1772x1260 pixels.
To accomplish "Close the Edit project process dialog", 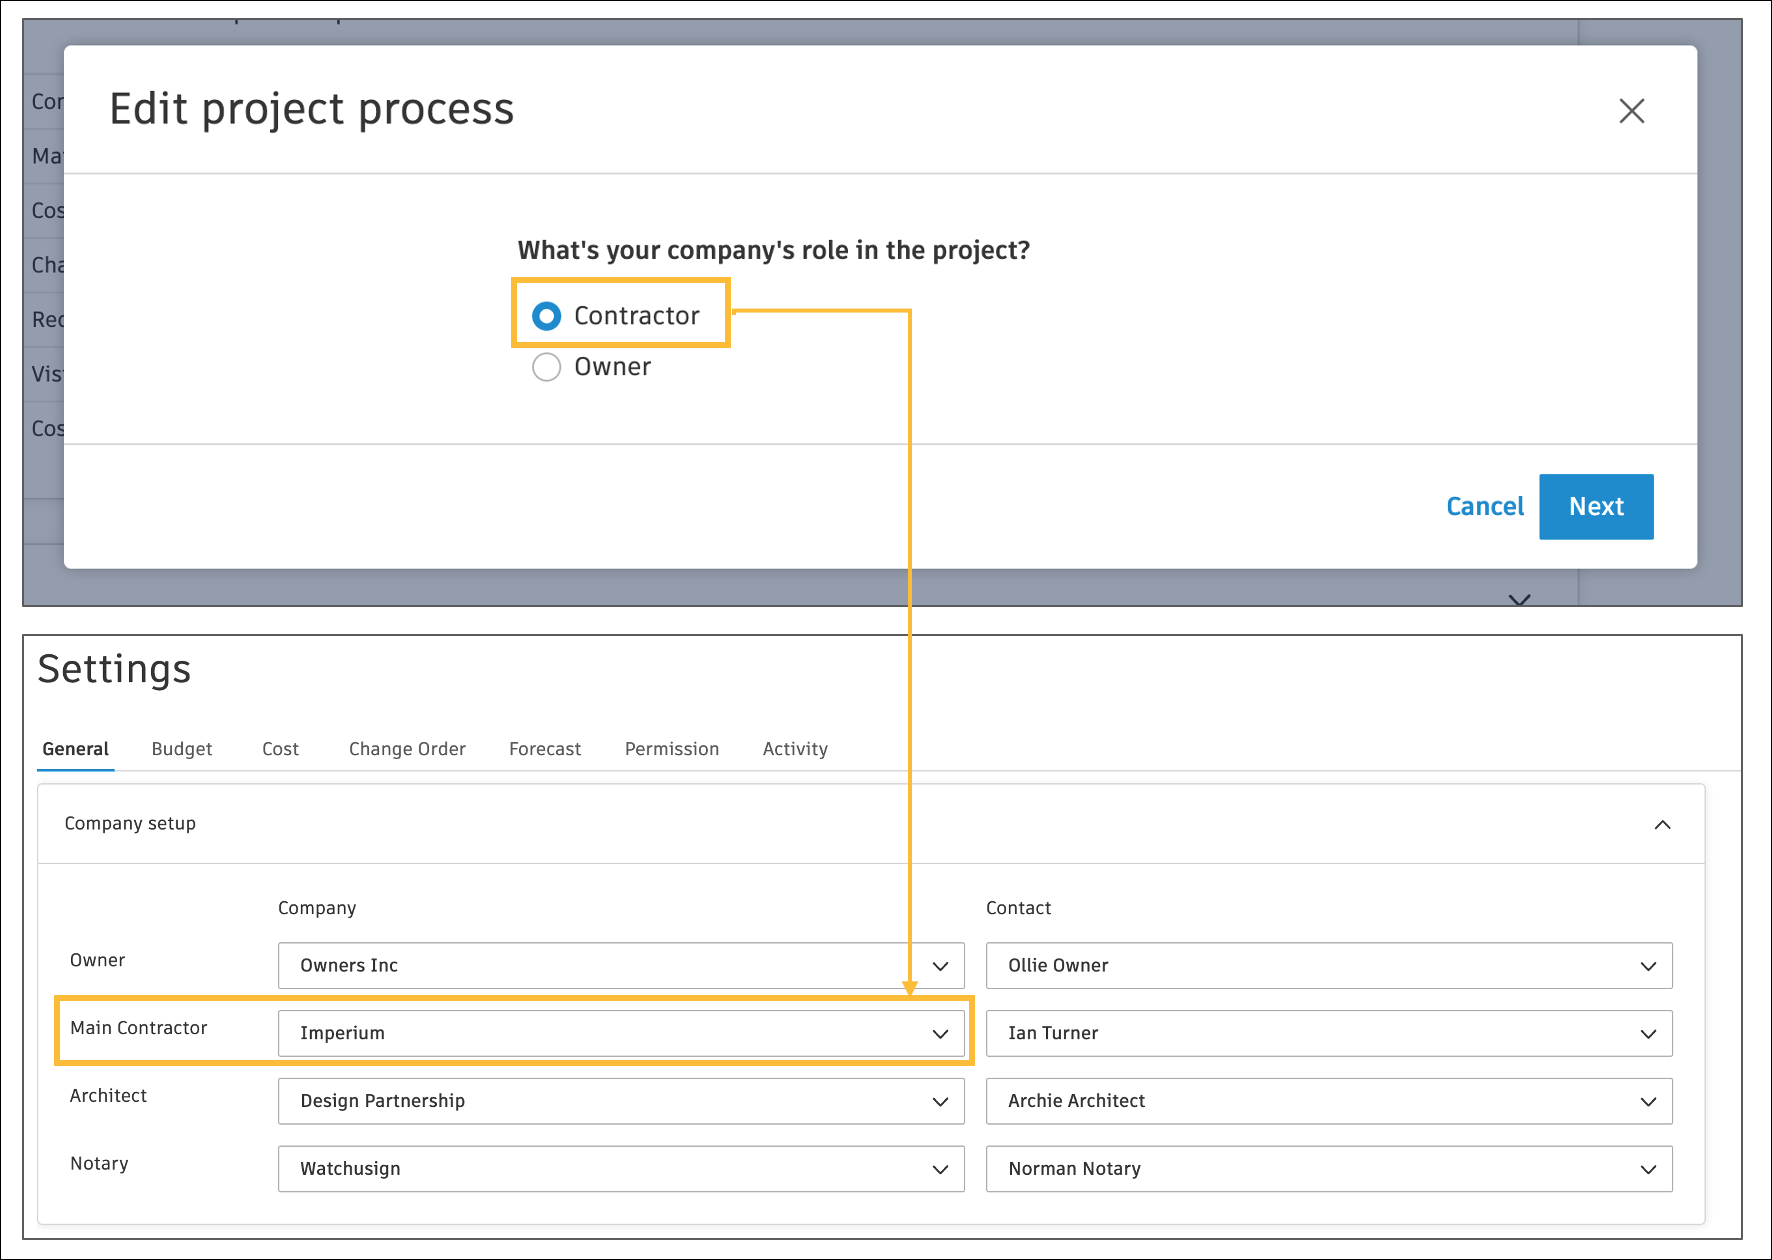I will [1631, 111].
